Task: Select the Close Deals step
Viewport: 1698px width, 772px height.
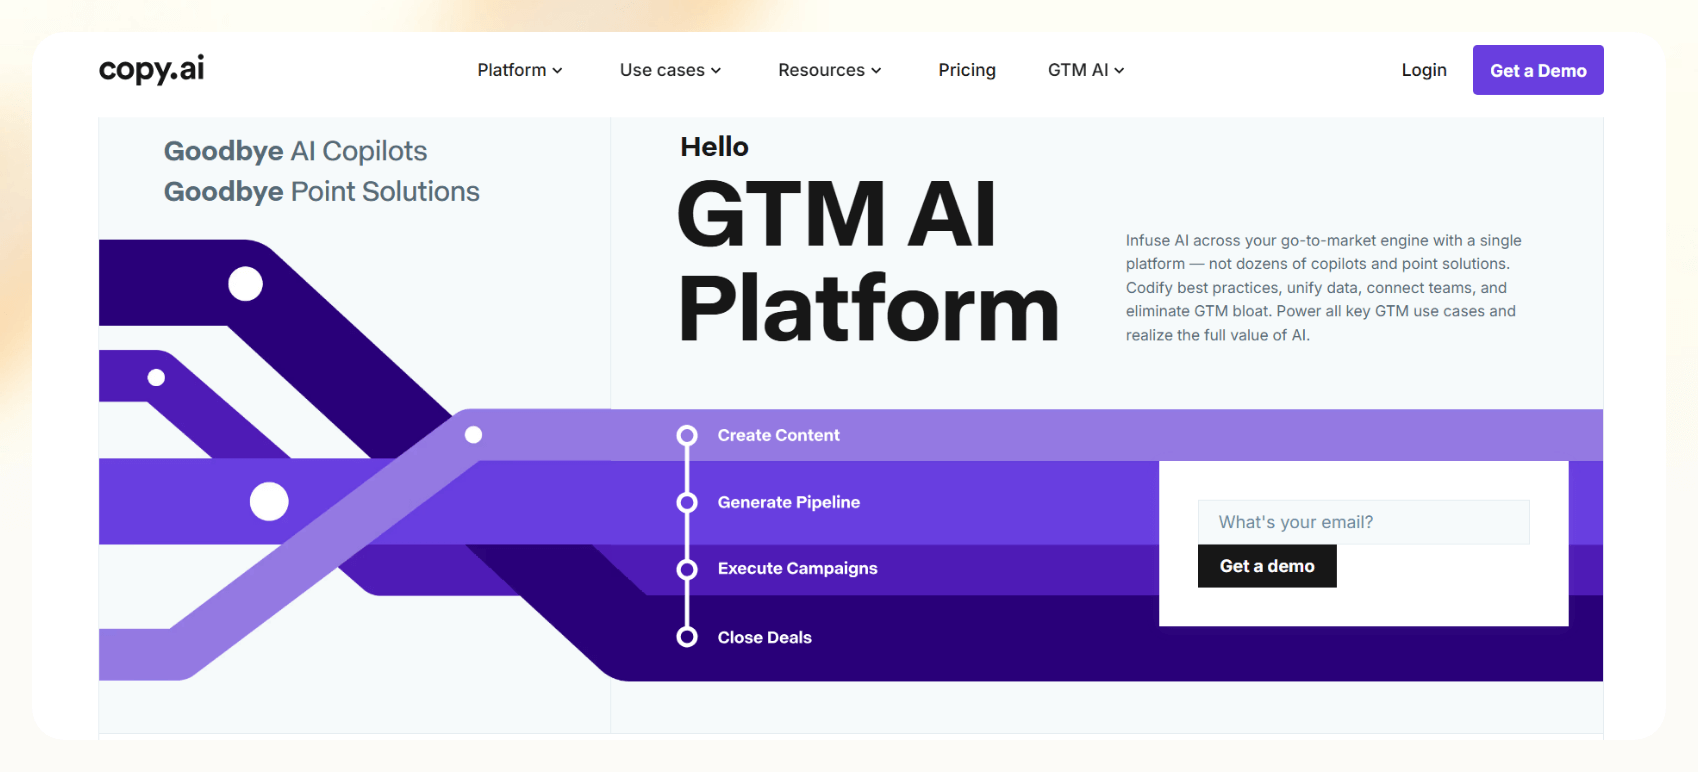Action: 764,637
